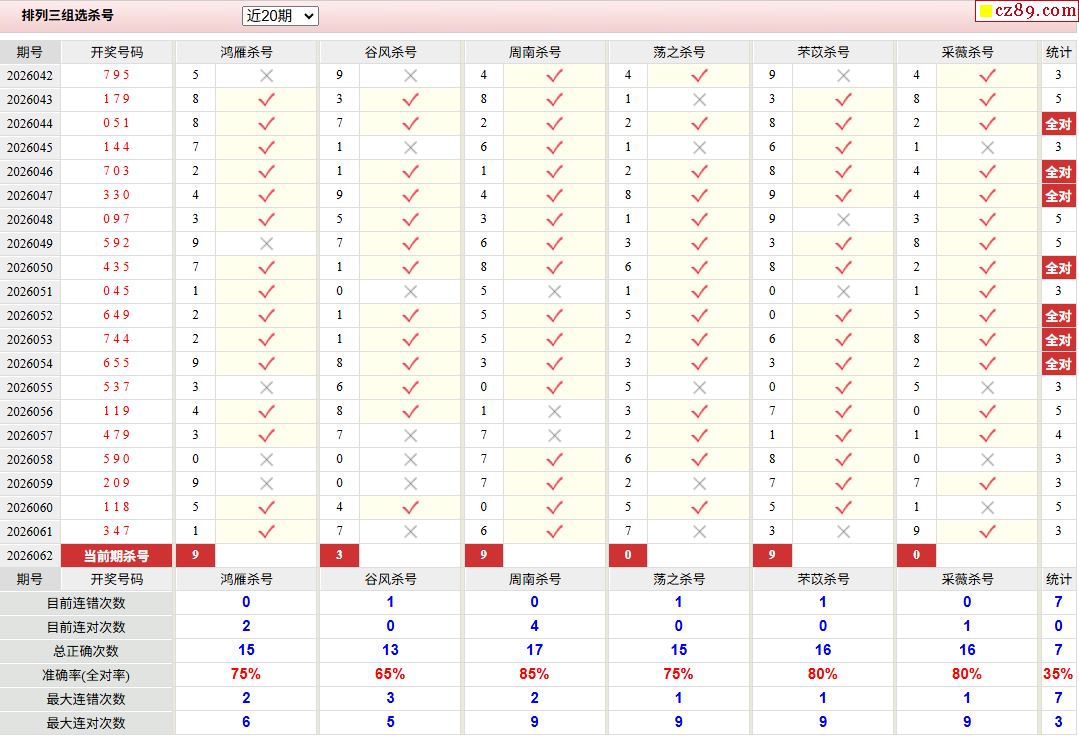Click 采薇杀号 cross mark in row 2026055
Viewport: 1079px width, 737px height.
tap(987, 387)
